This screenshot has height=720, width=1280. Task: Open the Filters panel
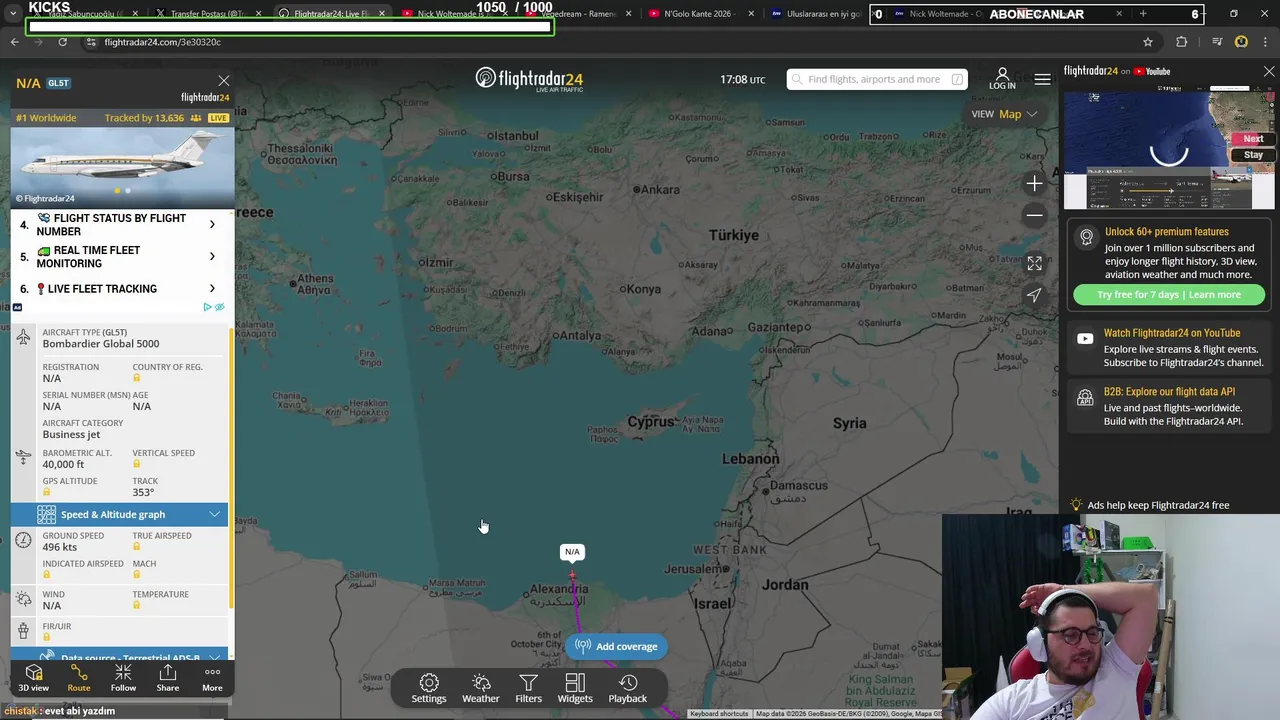point(528,688)
